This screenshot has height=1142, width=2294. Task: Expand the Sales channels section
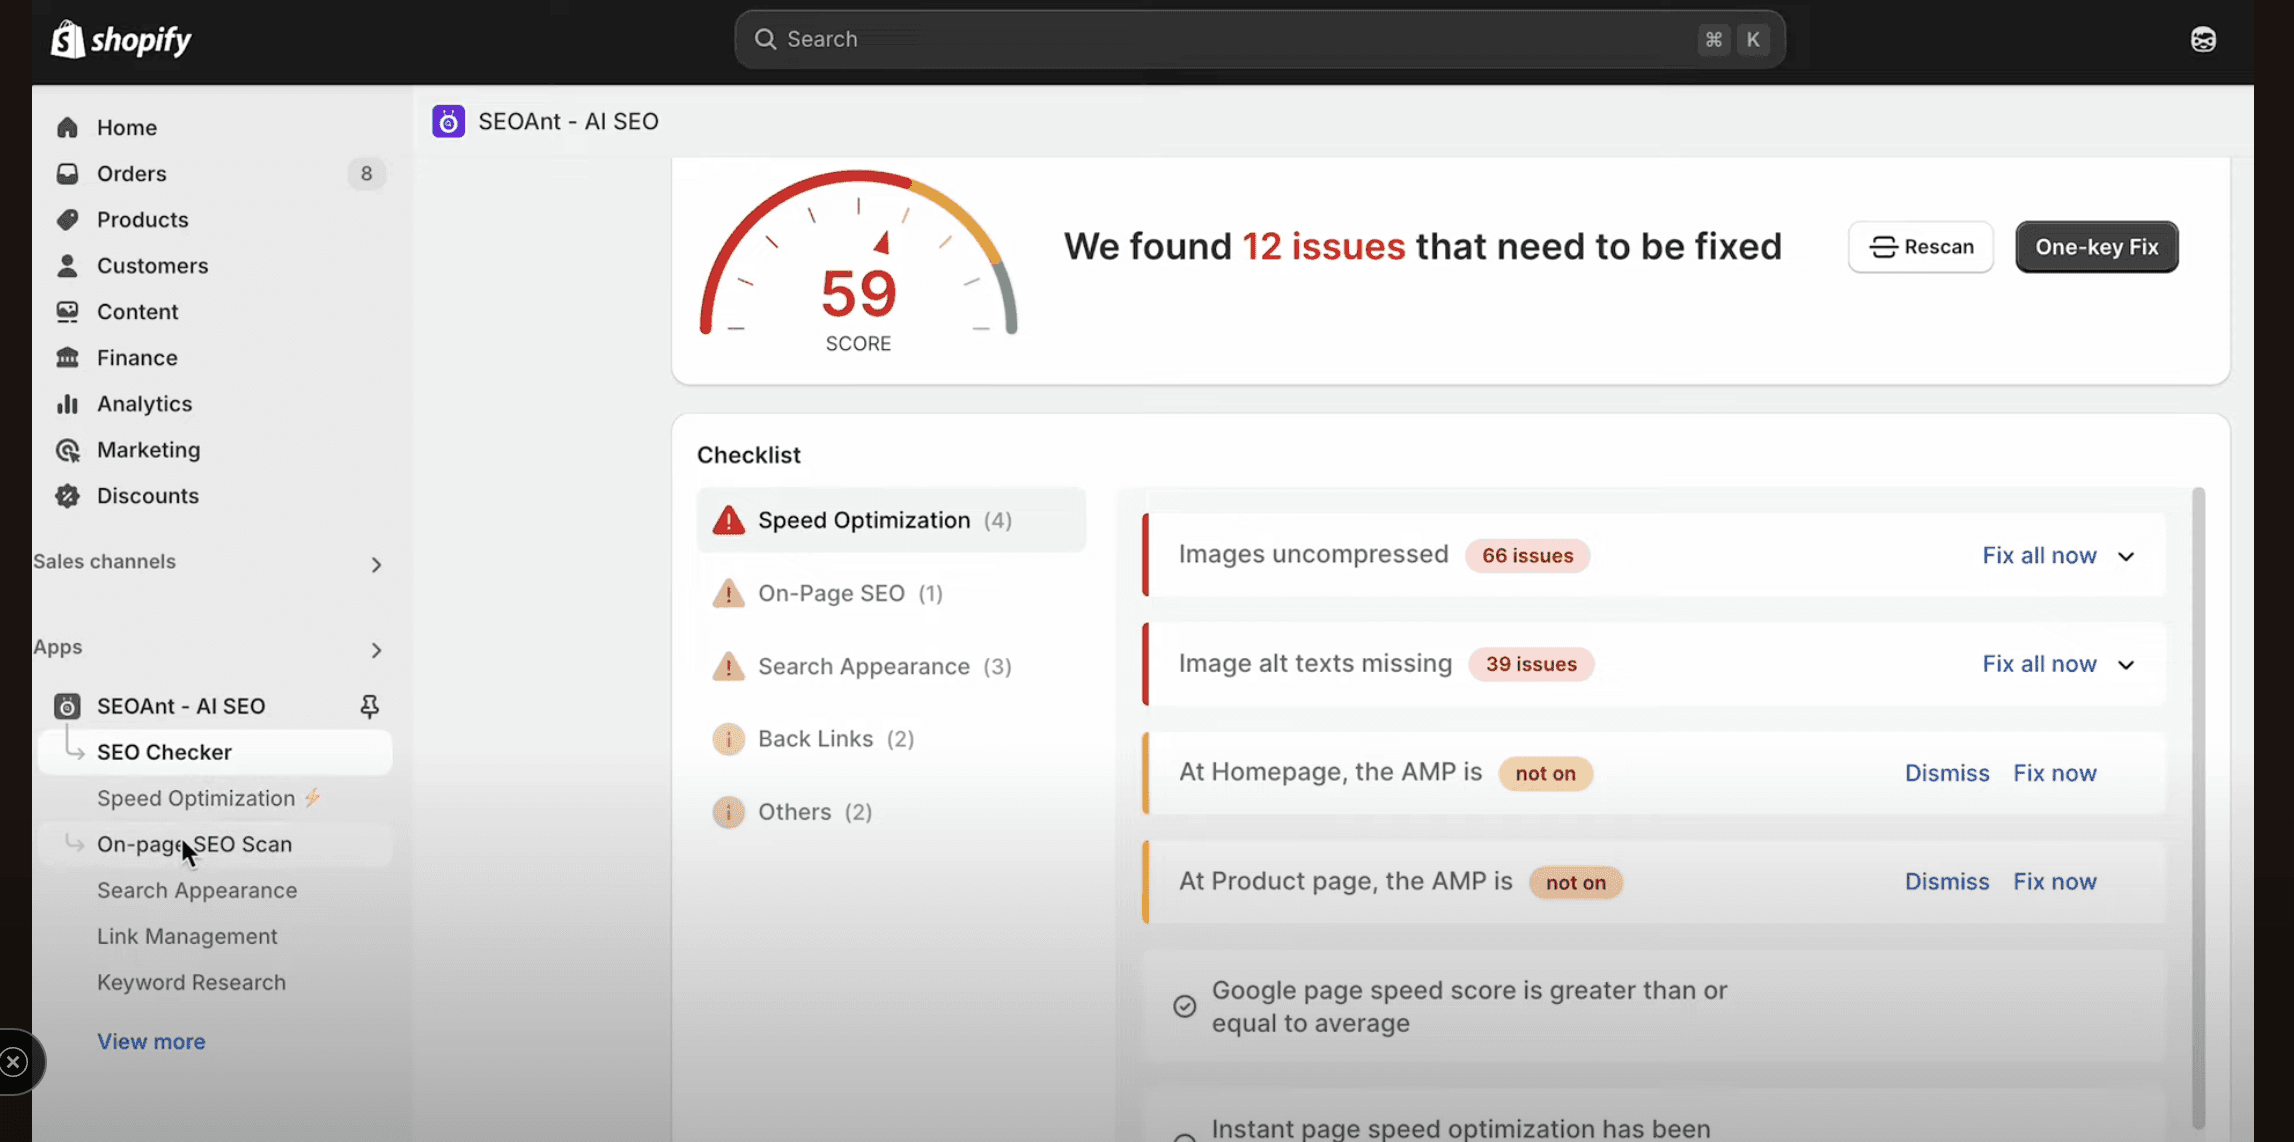click(x=376, y=565)
